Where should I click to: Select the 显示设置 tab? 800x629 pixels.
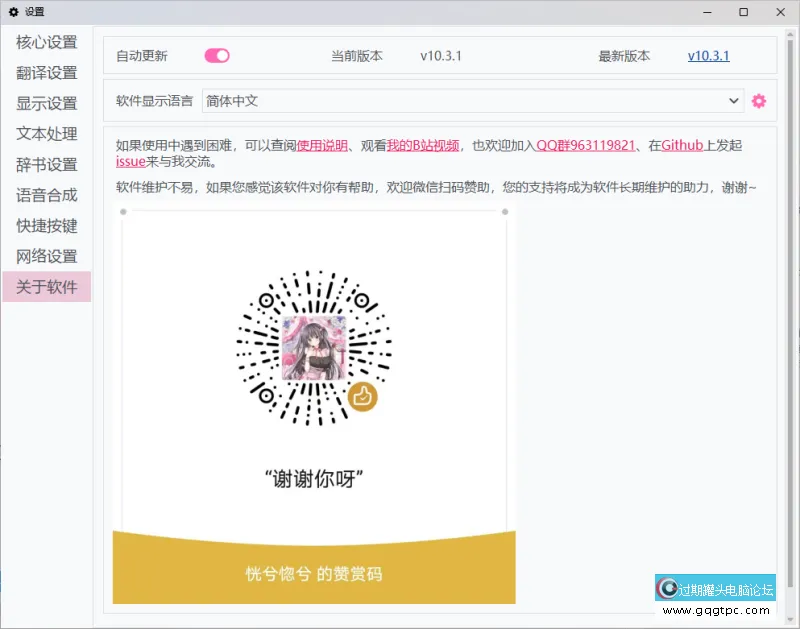47,103
